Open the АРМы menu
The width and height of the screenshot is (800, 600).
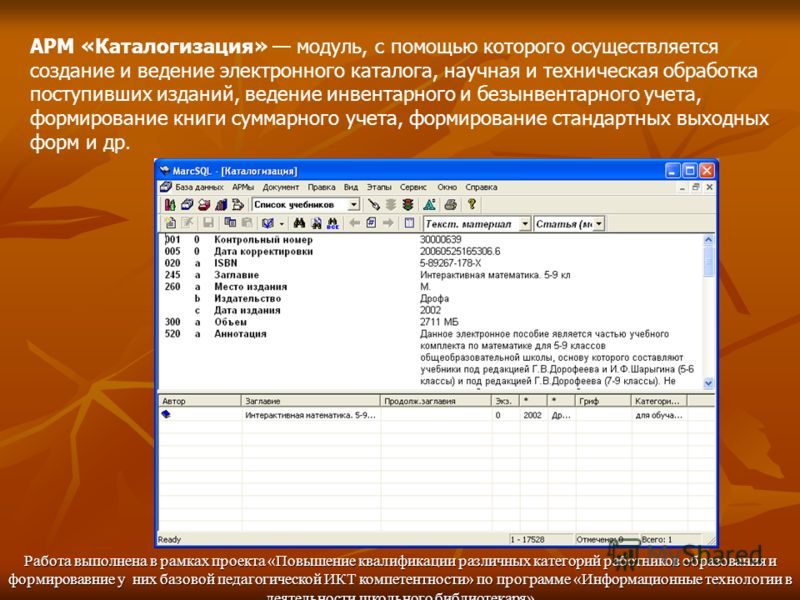[243, 187]
